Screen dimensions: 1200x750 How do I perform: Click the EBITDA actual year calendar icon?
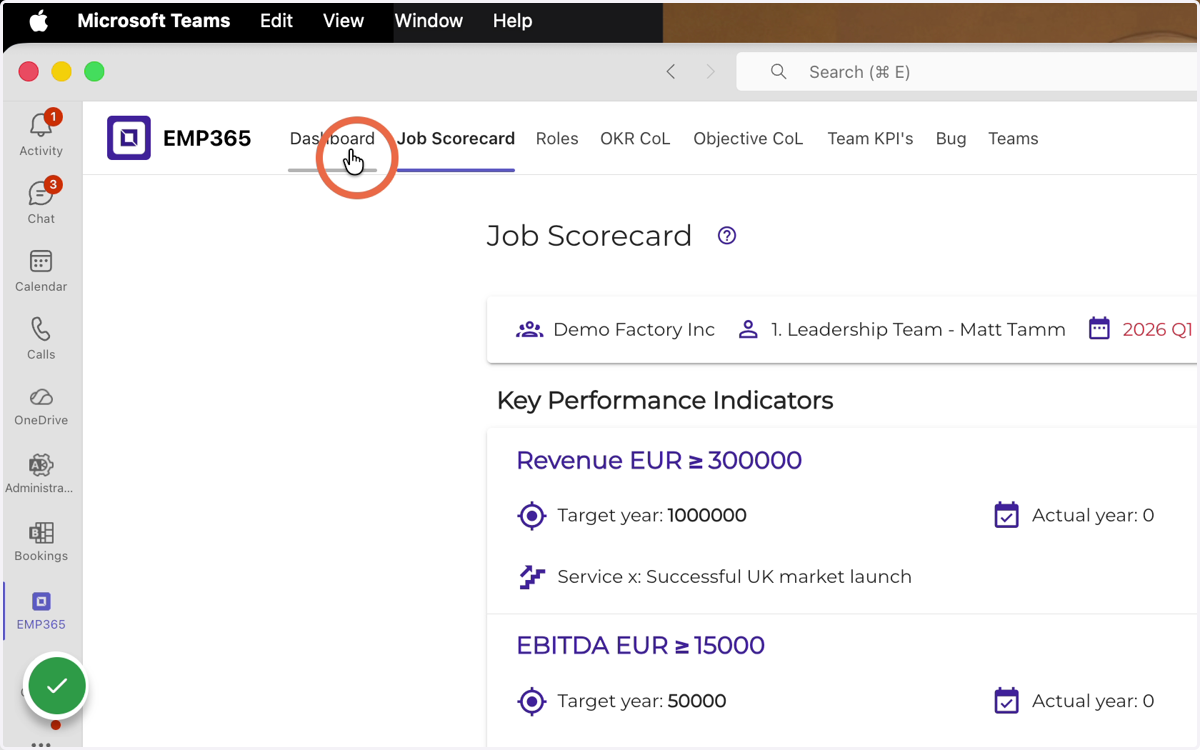1007,700
